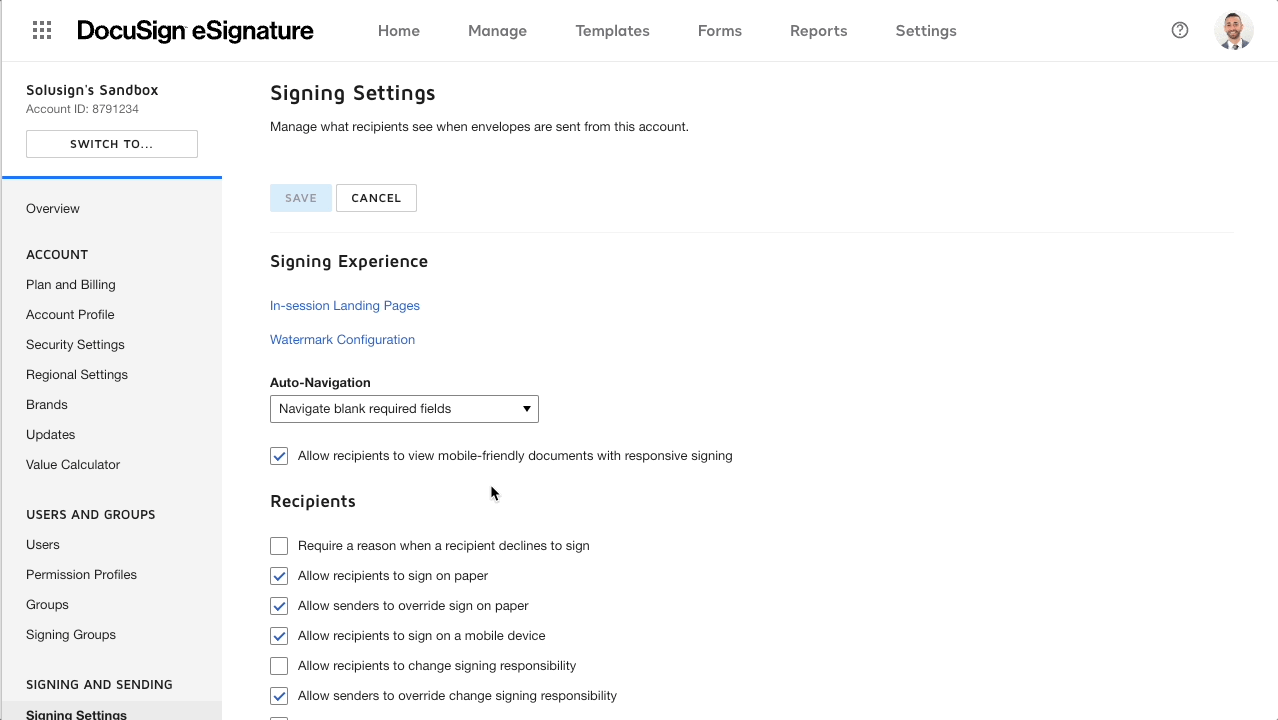This screenshot has height=720, width=1278.
Task: Open Signing Groups in sidebar
Action: click(71, 635)
